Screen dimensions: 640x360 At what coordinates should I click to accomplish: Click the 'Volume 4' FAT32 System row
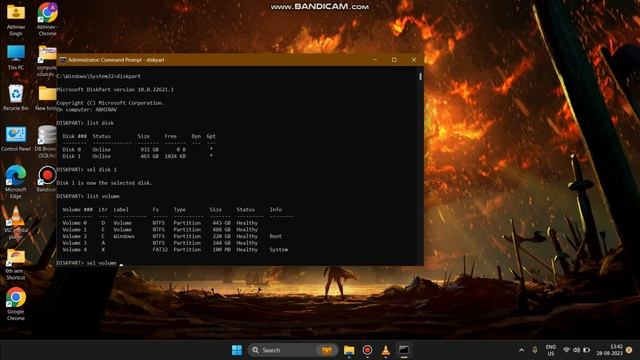175,249
